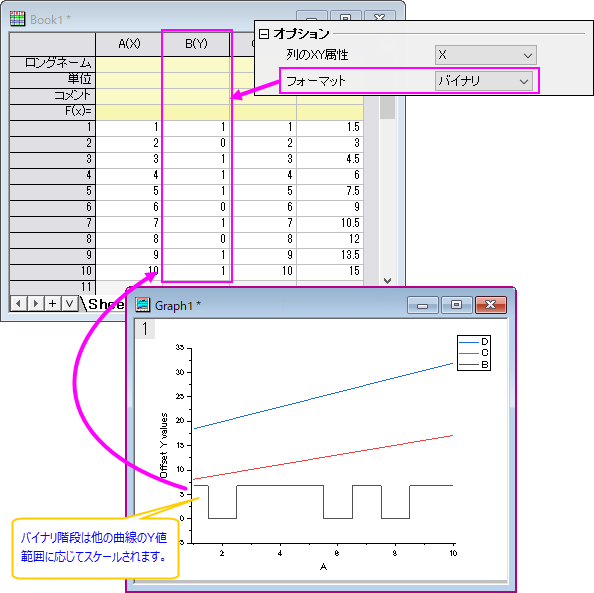Select column header B(Y)

[x=196, y=44]
